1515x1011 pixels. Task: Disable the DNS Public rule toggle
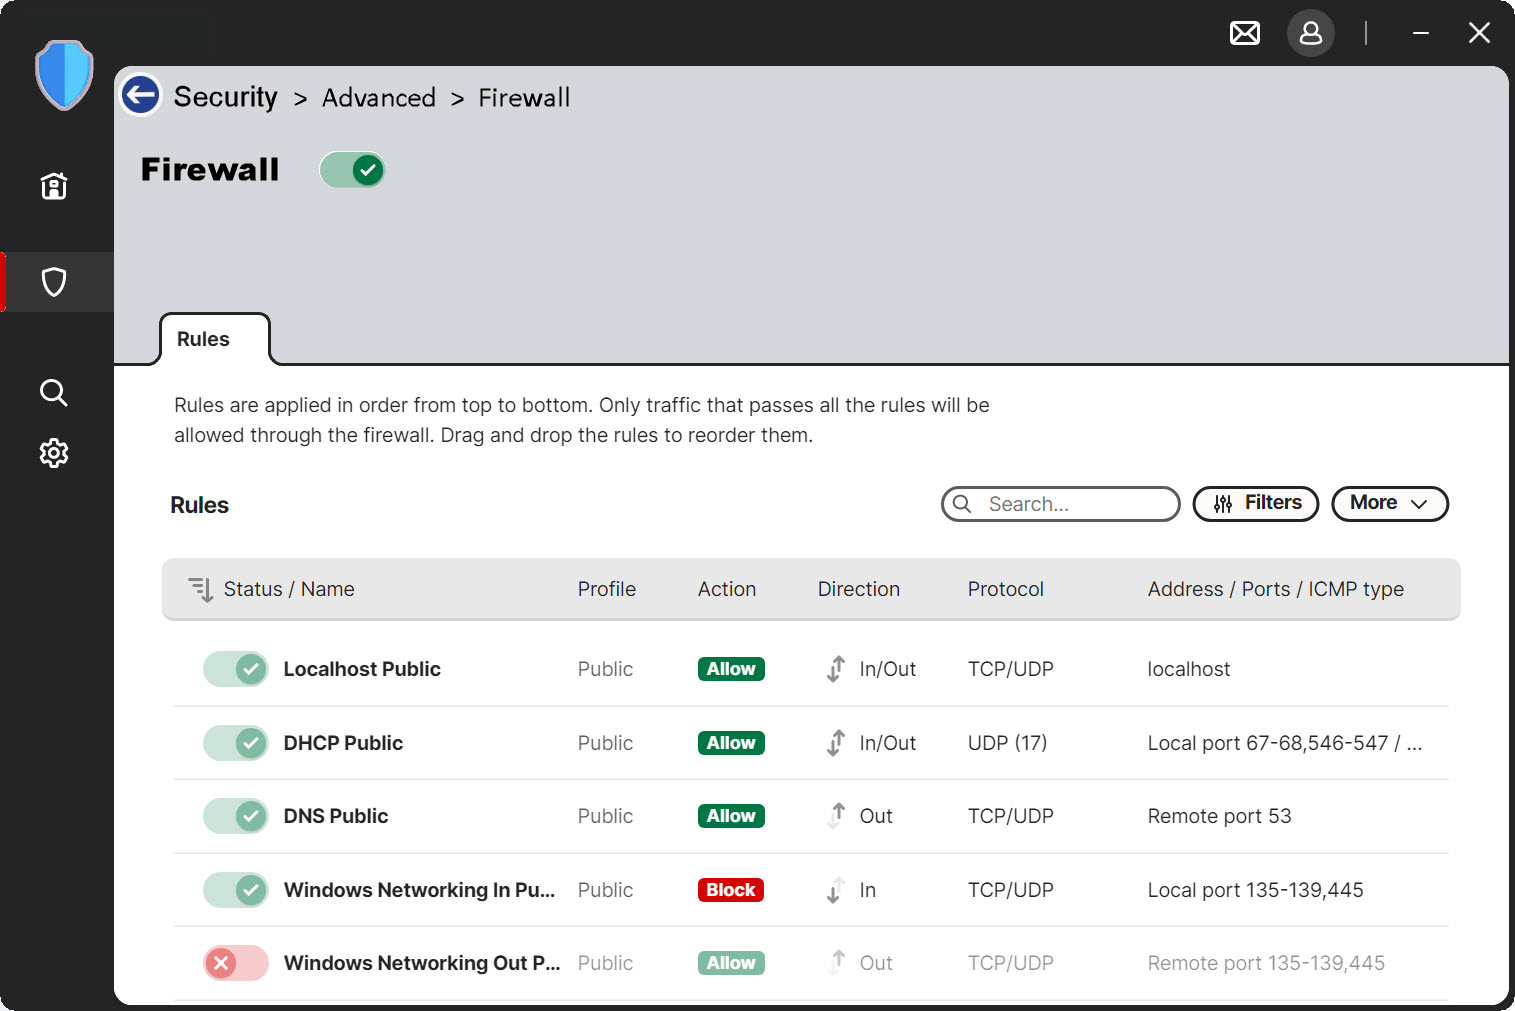coord(236,816)
